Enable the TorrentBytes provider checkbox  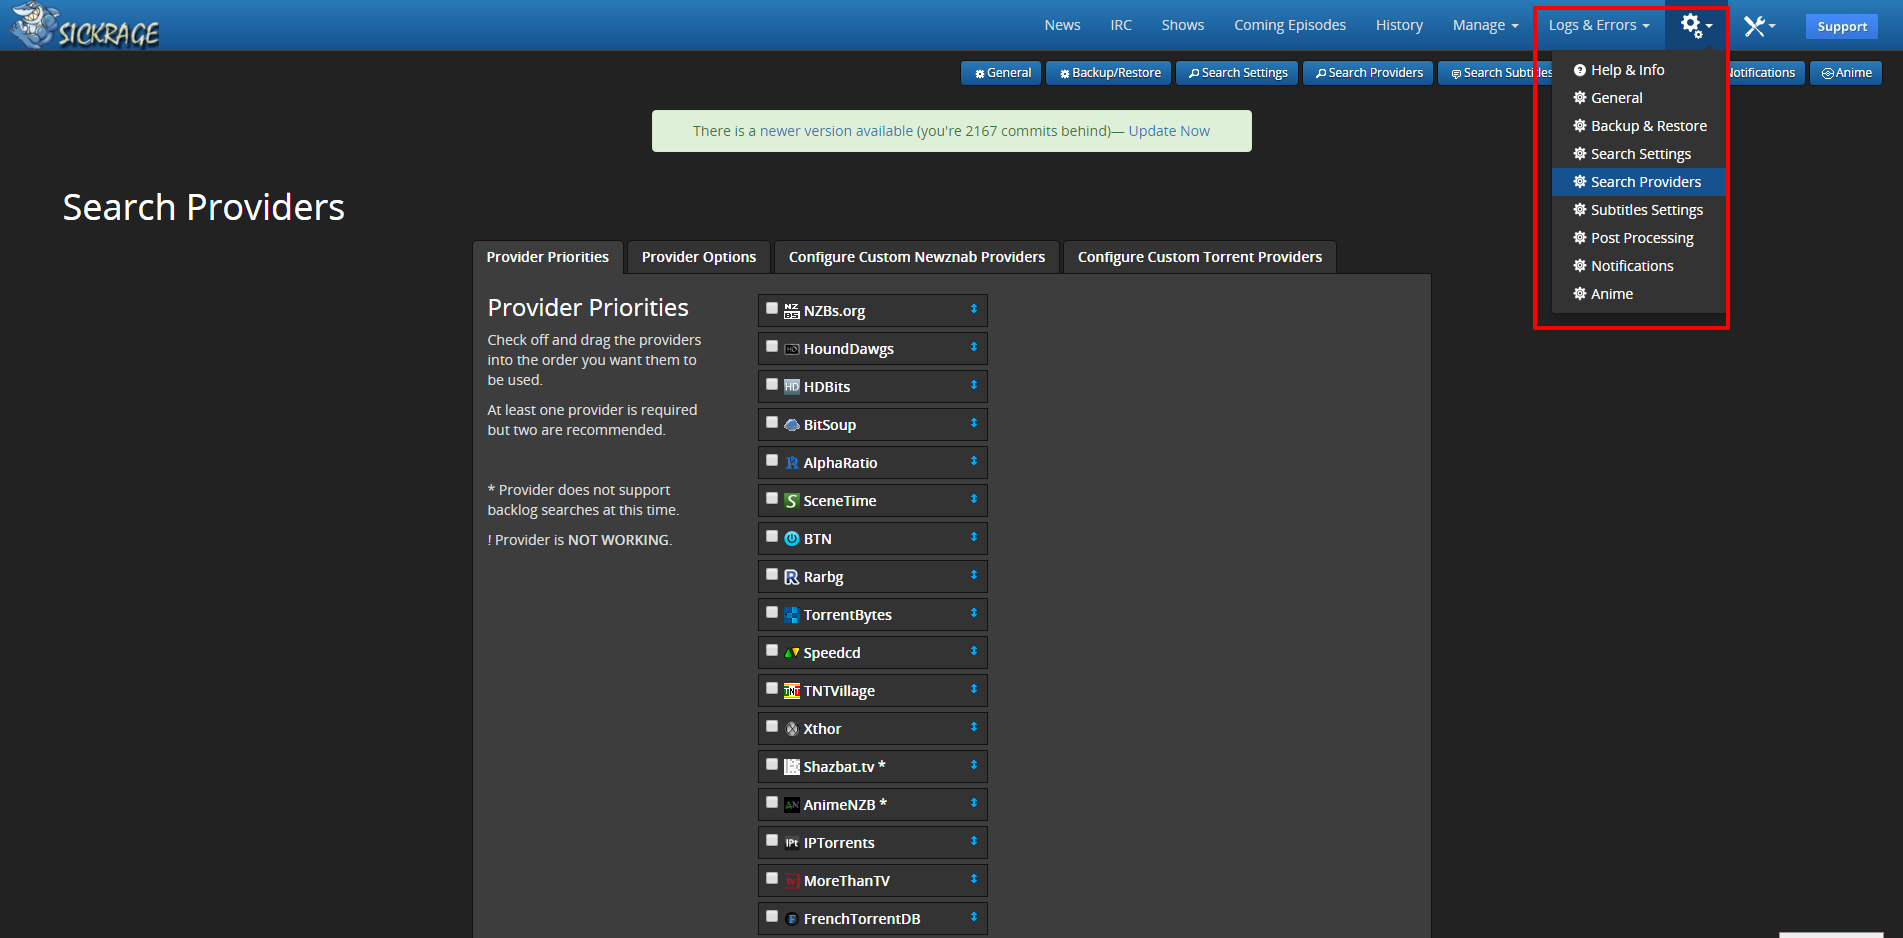pos(772,613)
